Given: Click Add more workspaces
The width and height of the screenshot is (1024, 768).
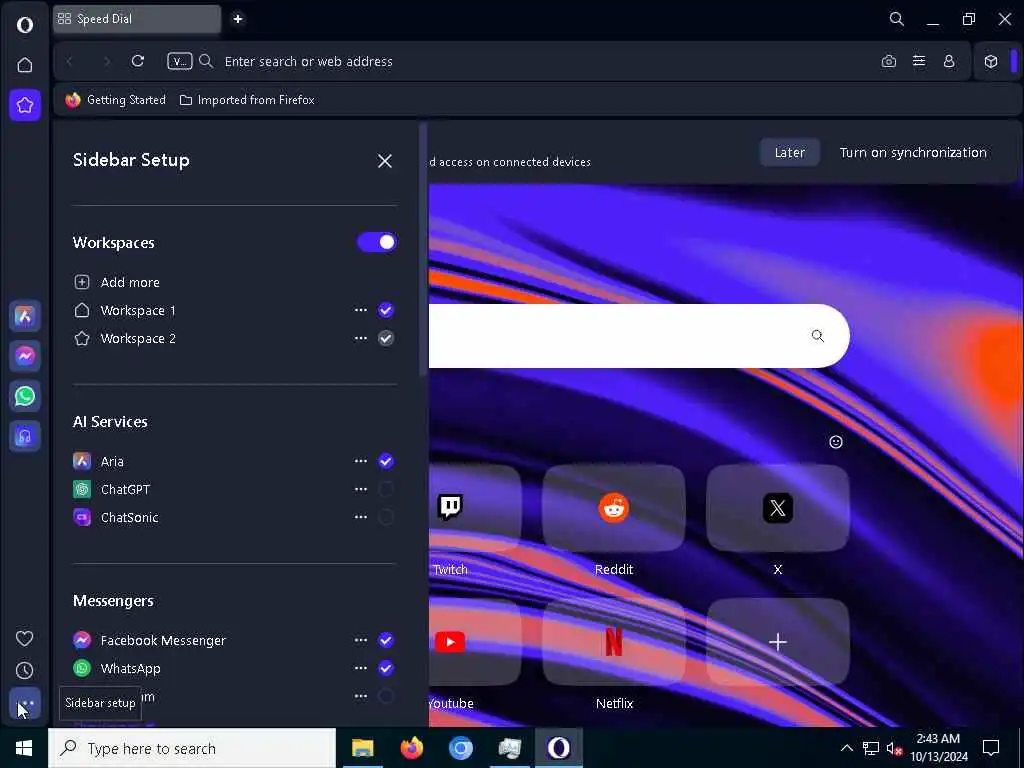Looking at the screenshot, I should tap(117, 282).
